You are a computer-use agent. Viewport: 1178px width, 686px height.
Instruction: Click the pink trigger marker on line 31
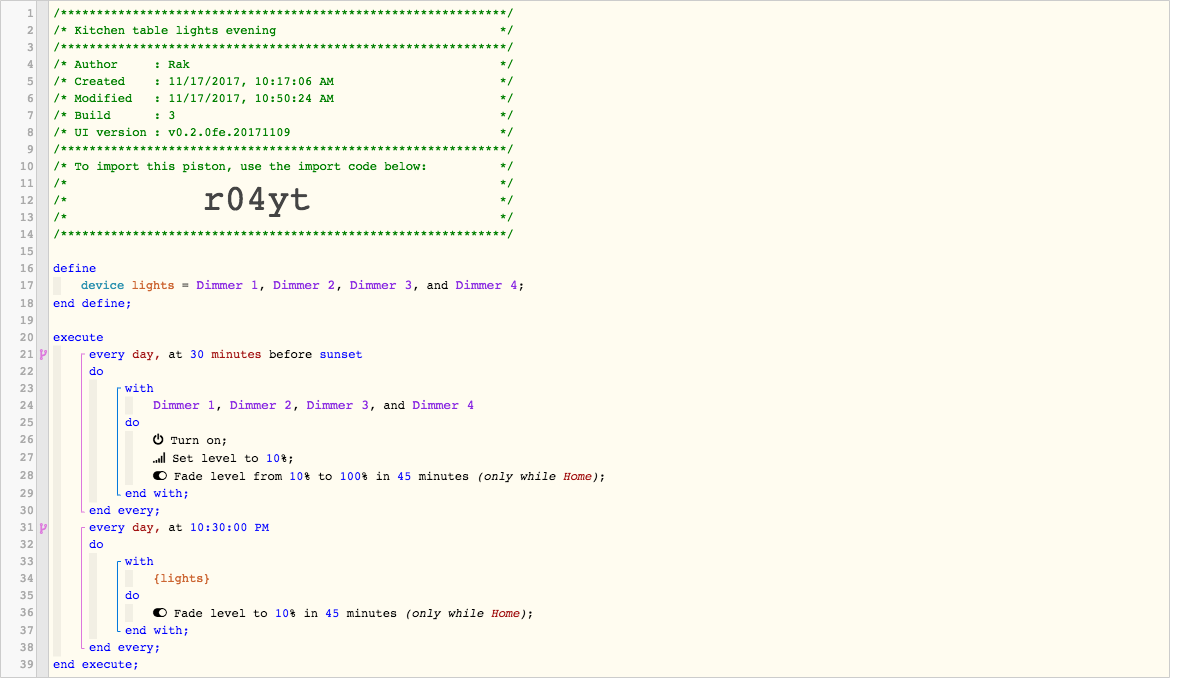(44, 528)
